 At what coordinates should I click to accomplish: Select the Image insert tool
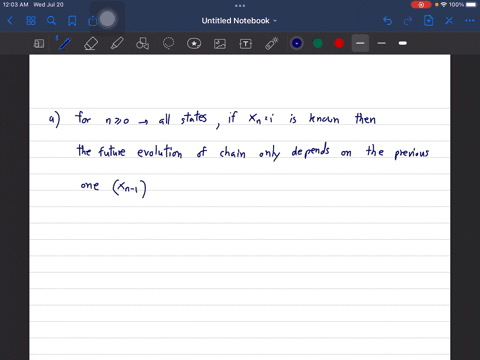(220, 44)
